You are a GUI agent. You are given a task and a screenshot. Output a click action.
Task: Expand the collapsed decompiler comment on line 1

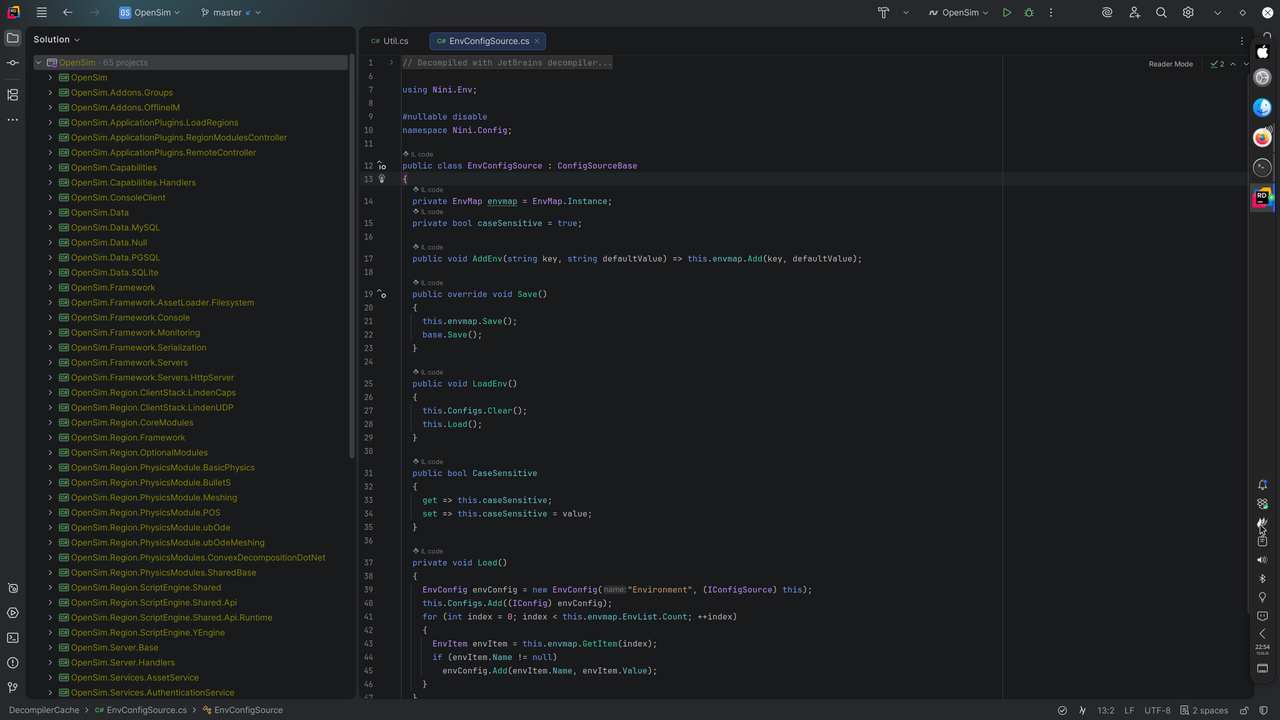click(x=391, y=62)
